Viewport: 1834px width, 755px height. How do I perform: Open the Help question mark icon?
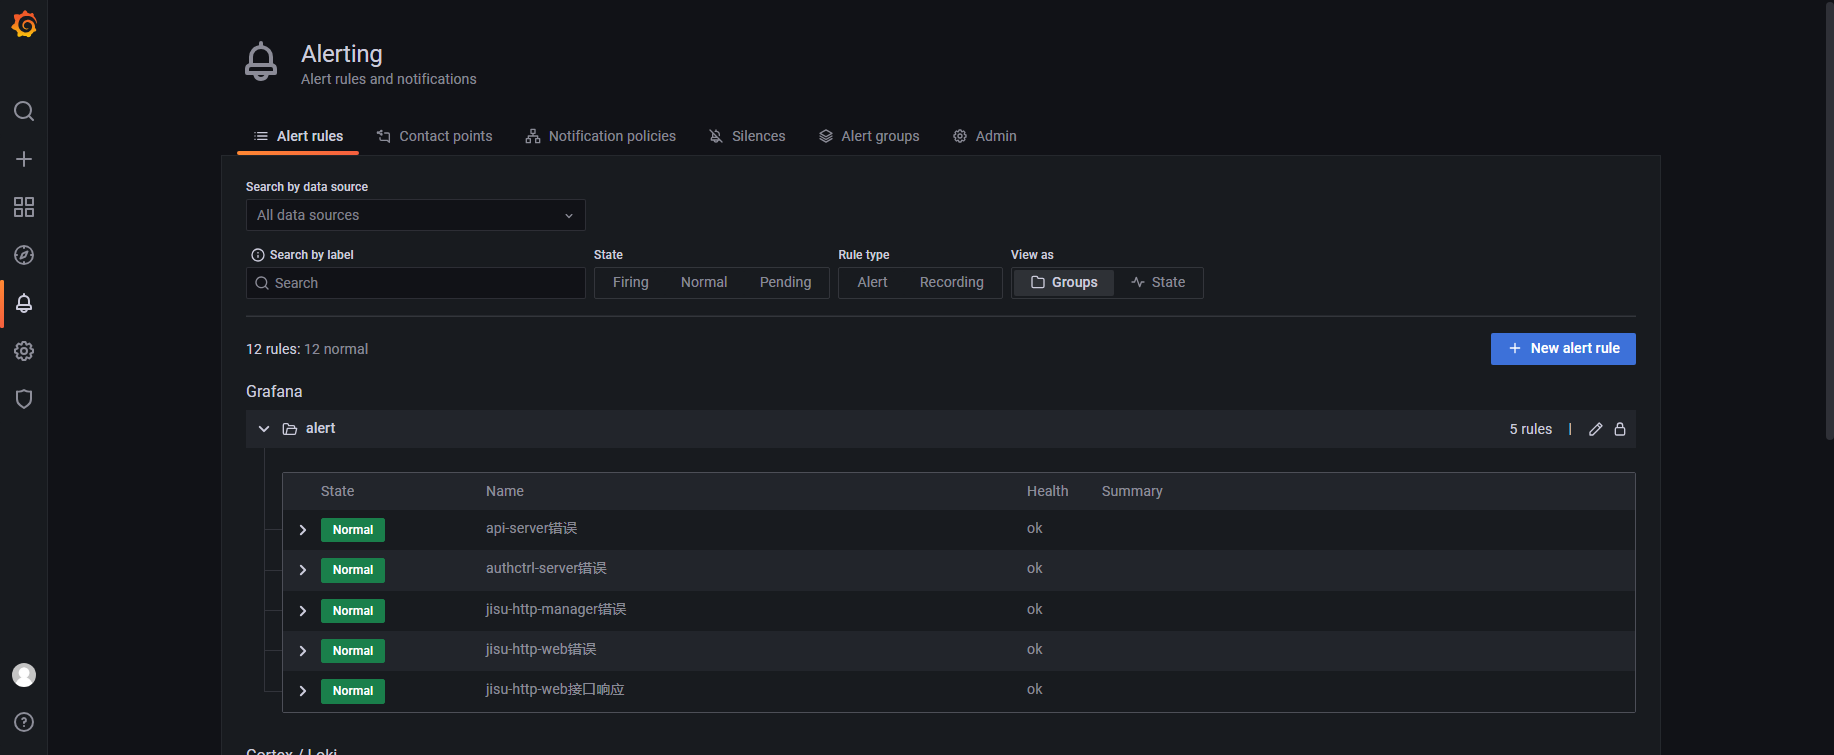24,722
